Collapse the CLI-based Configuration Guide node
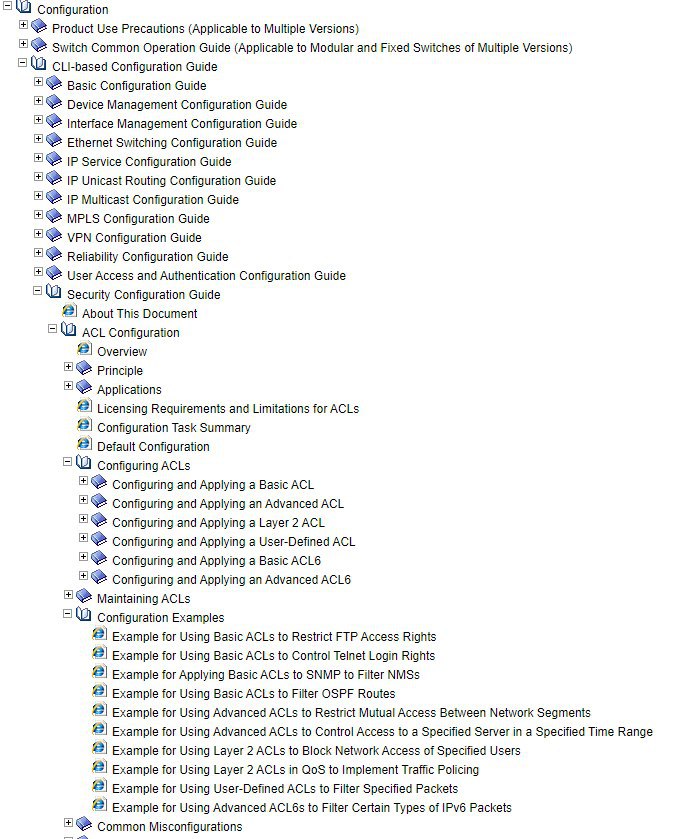 click(22, 63)
